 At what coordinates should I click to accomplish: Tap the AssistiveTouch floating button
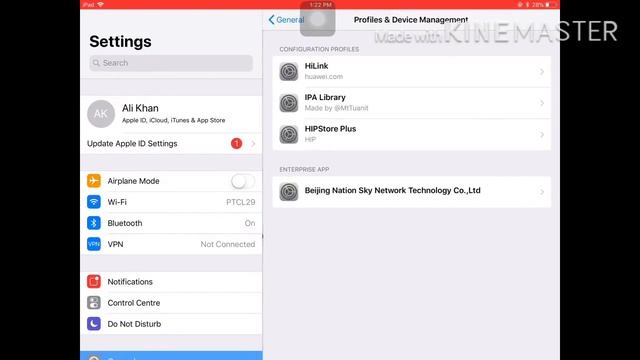tap(318, 19)
